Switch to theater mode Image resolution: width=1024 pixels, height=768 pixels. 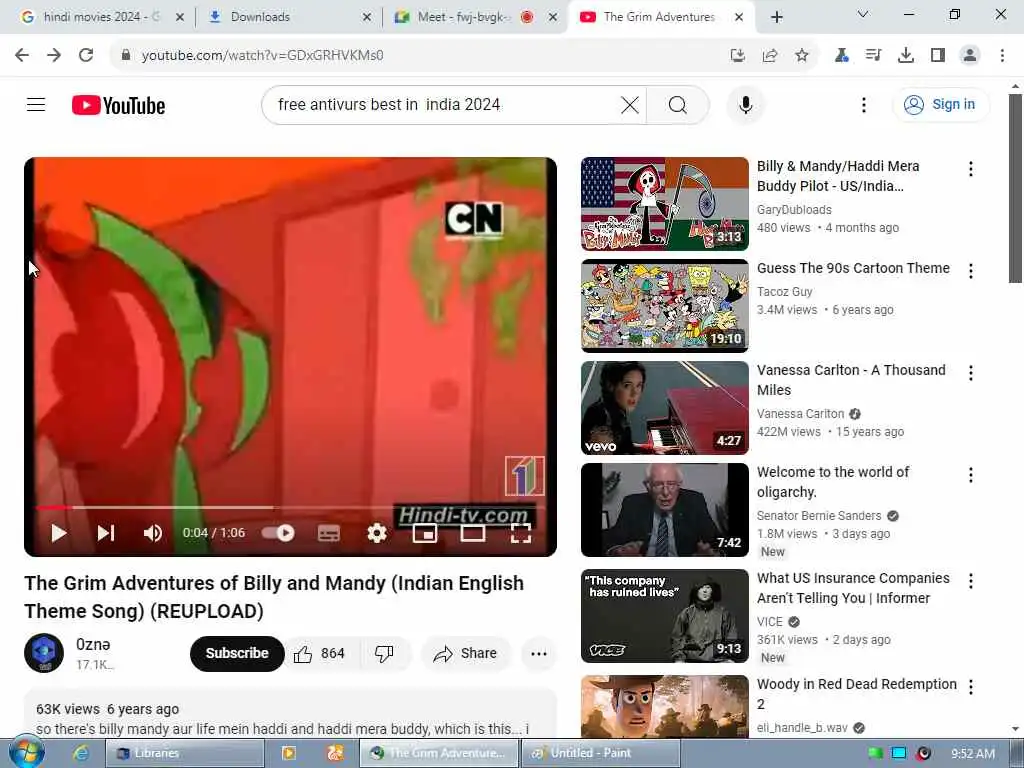point(473,534)
